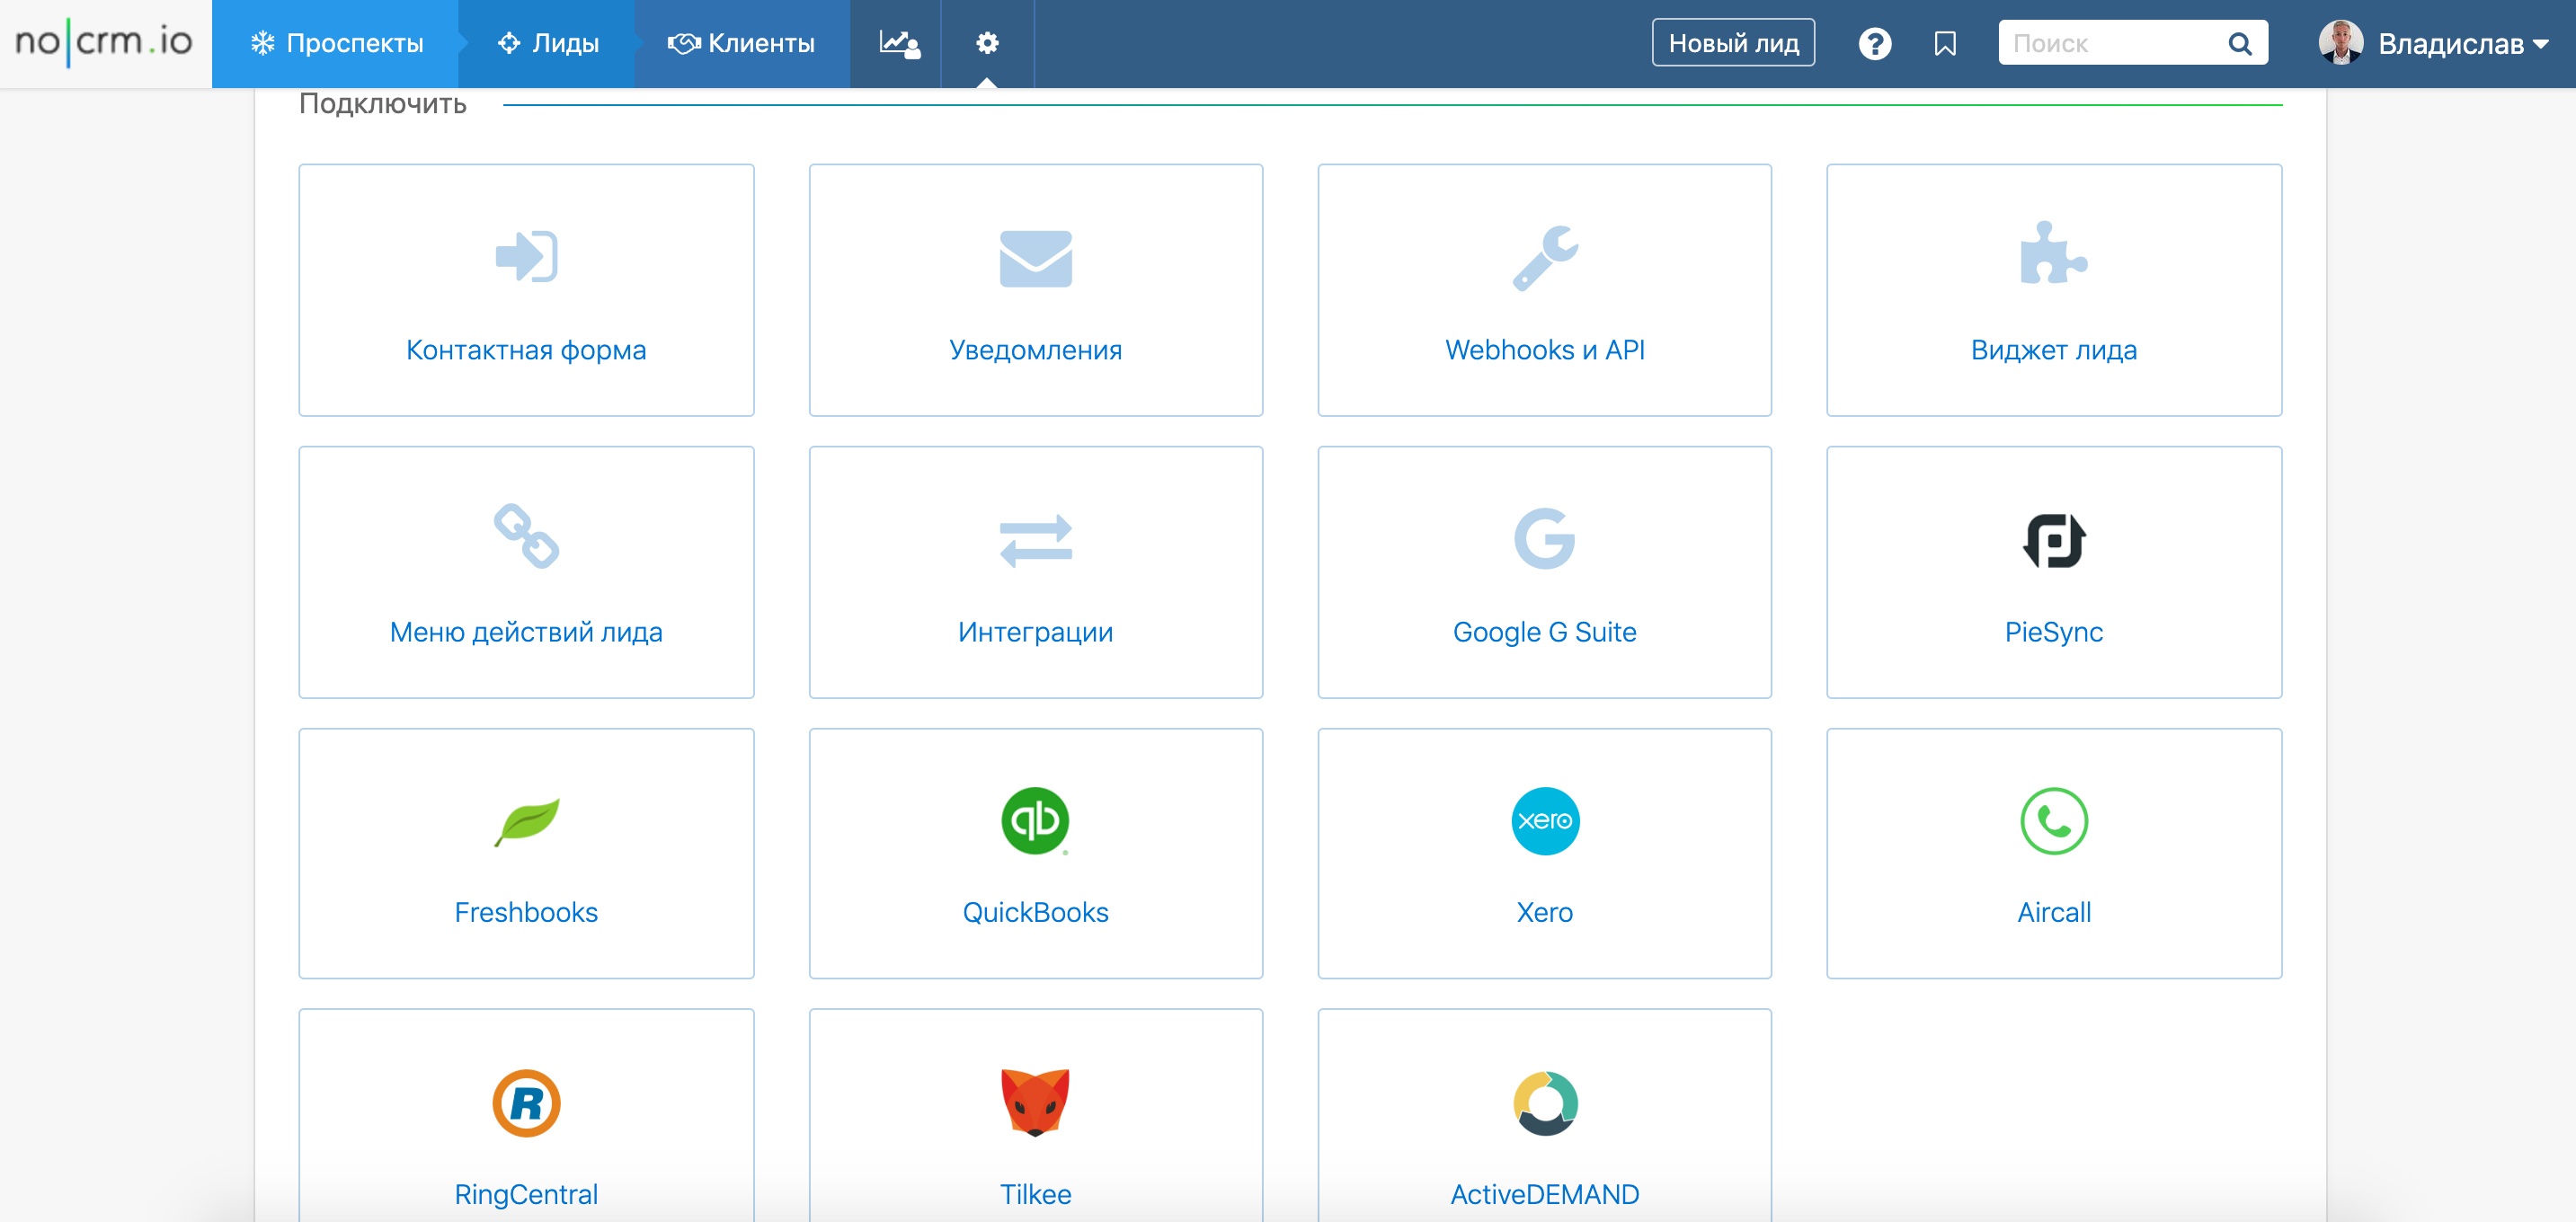Click the bookmark icon in header
2576x1222 pixels.
pos(1944,43)
